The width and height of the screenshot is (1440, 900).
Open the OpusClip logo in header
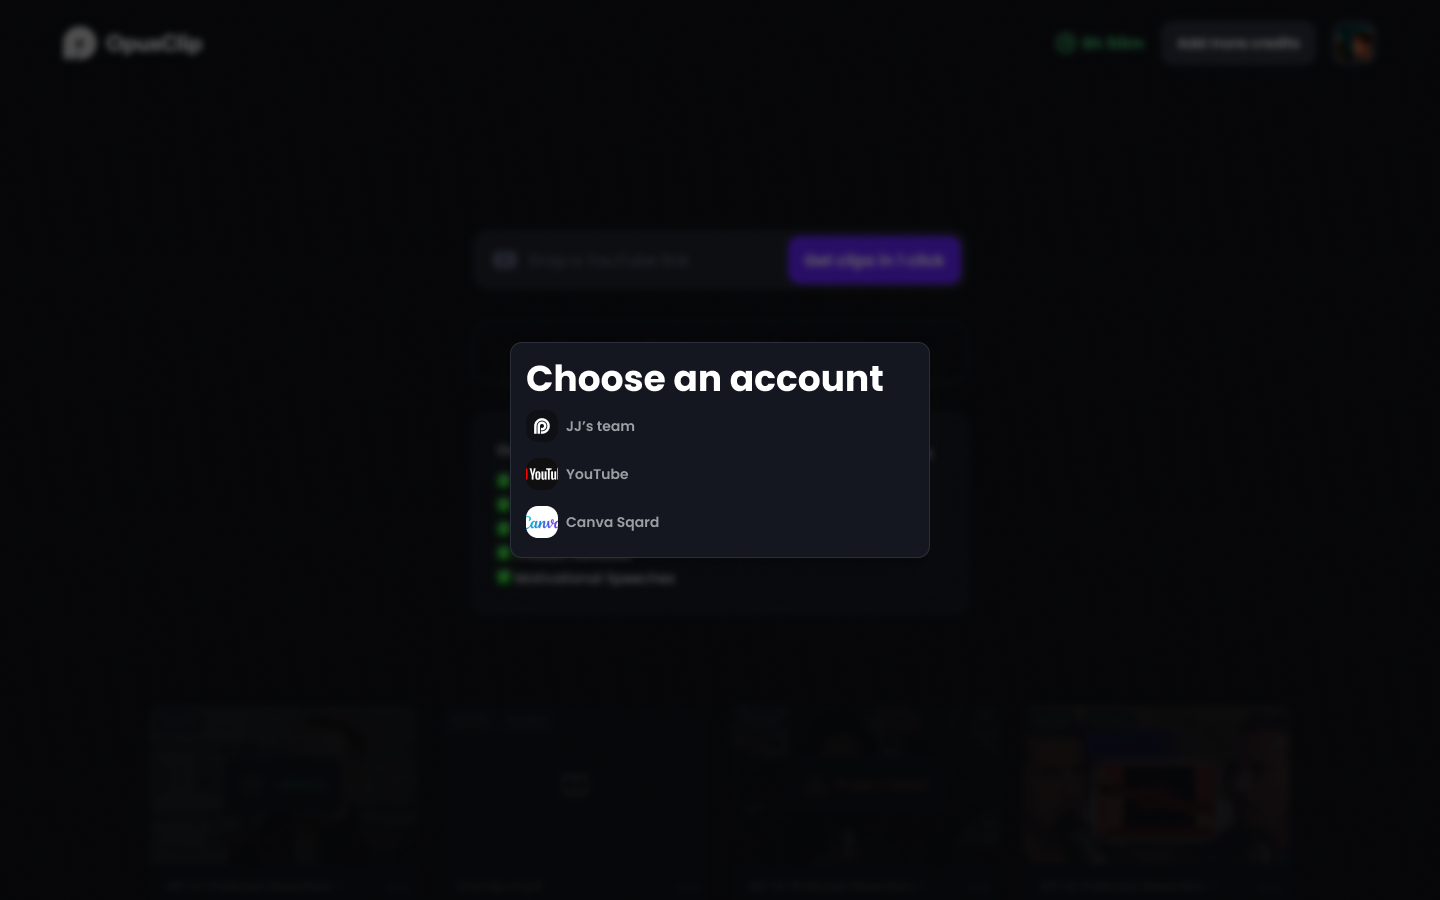pos(79,43)
